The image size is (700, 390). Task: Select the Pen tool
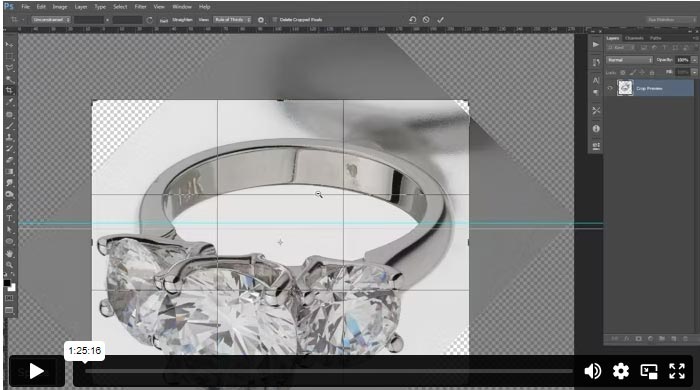coord(9,207)
